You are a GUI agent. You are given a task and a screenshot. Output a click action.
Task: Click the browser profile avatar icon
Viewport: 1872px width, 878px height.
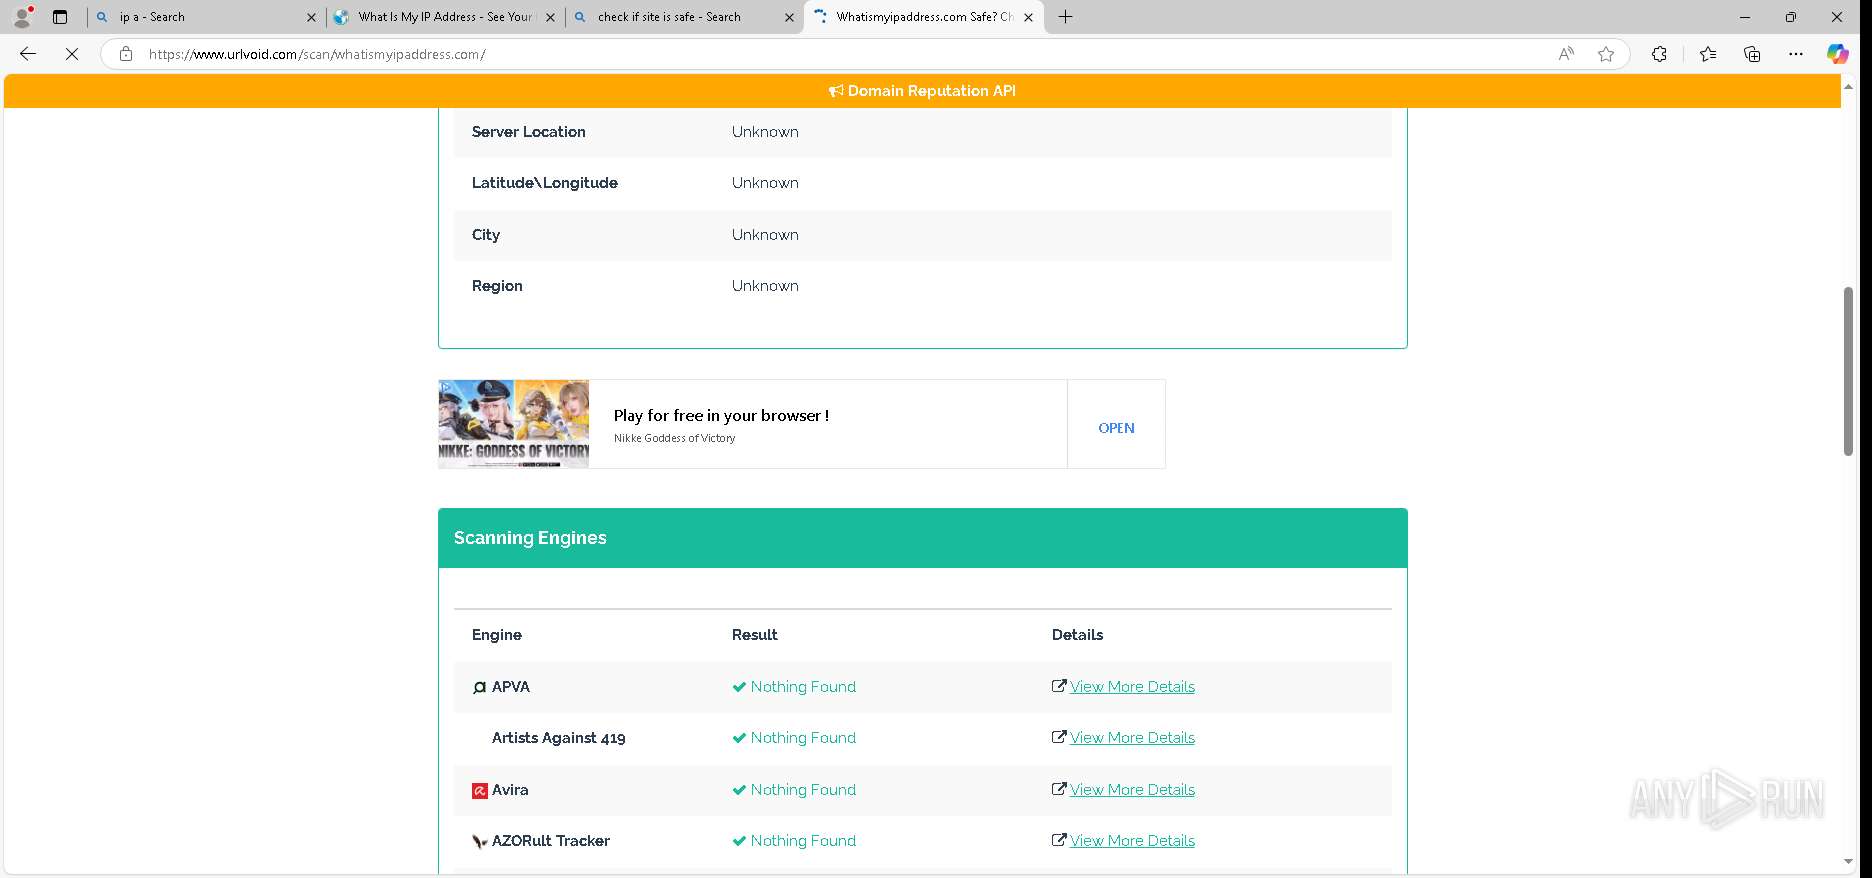coord(22,17)
